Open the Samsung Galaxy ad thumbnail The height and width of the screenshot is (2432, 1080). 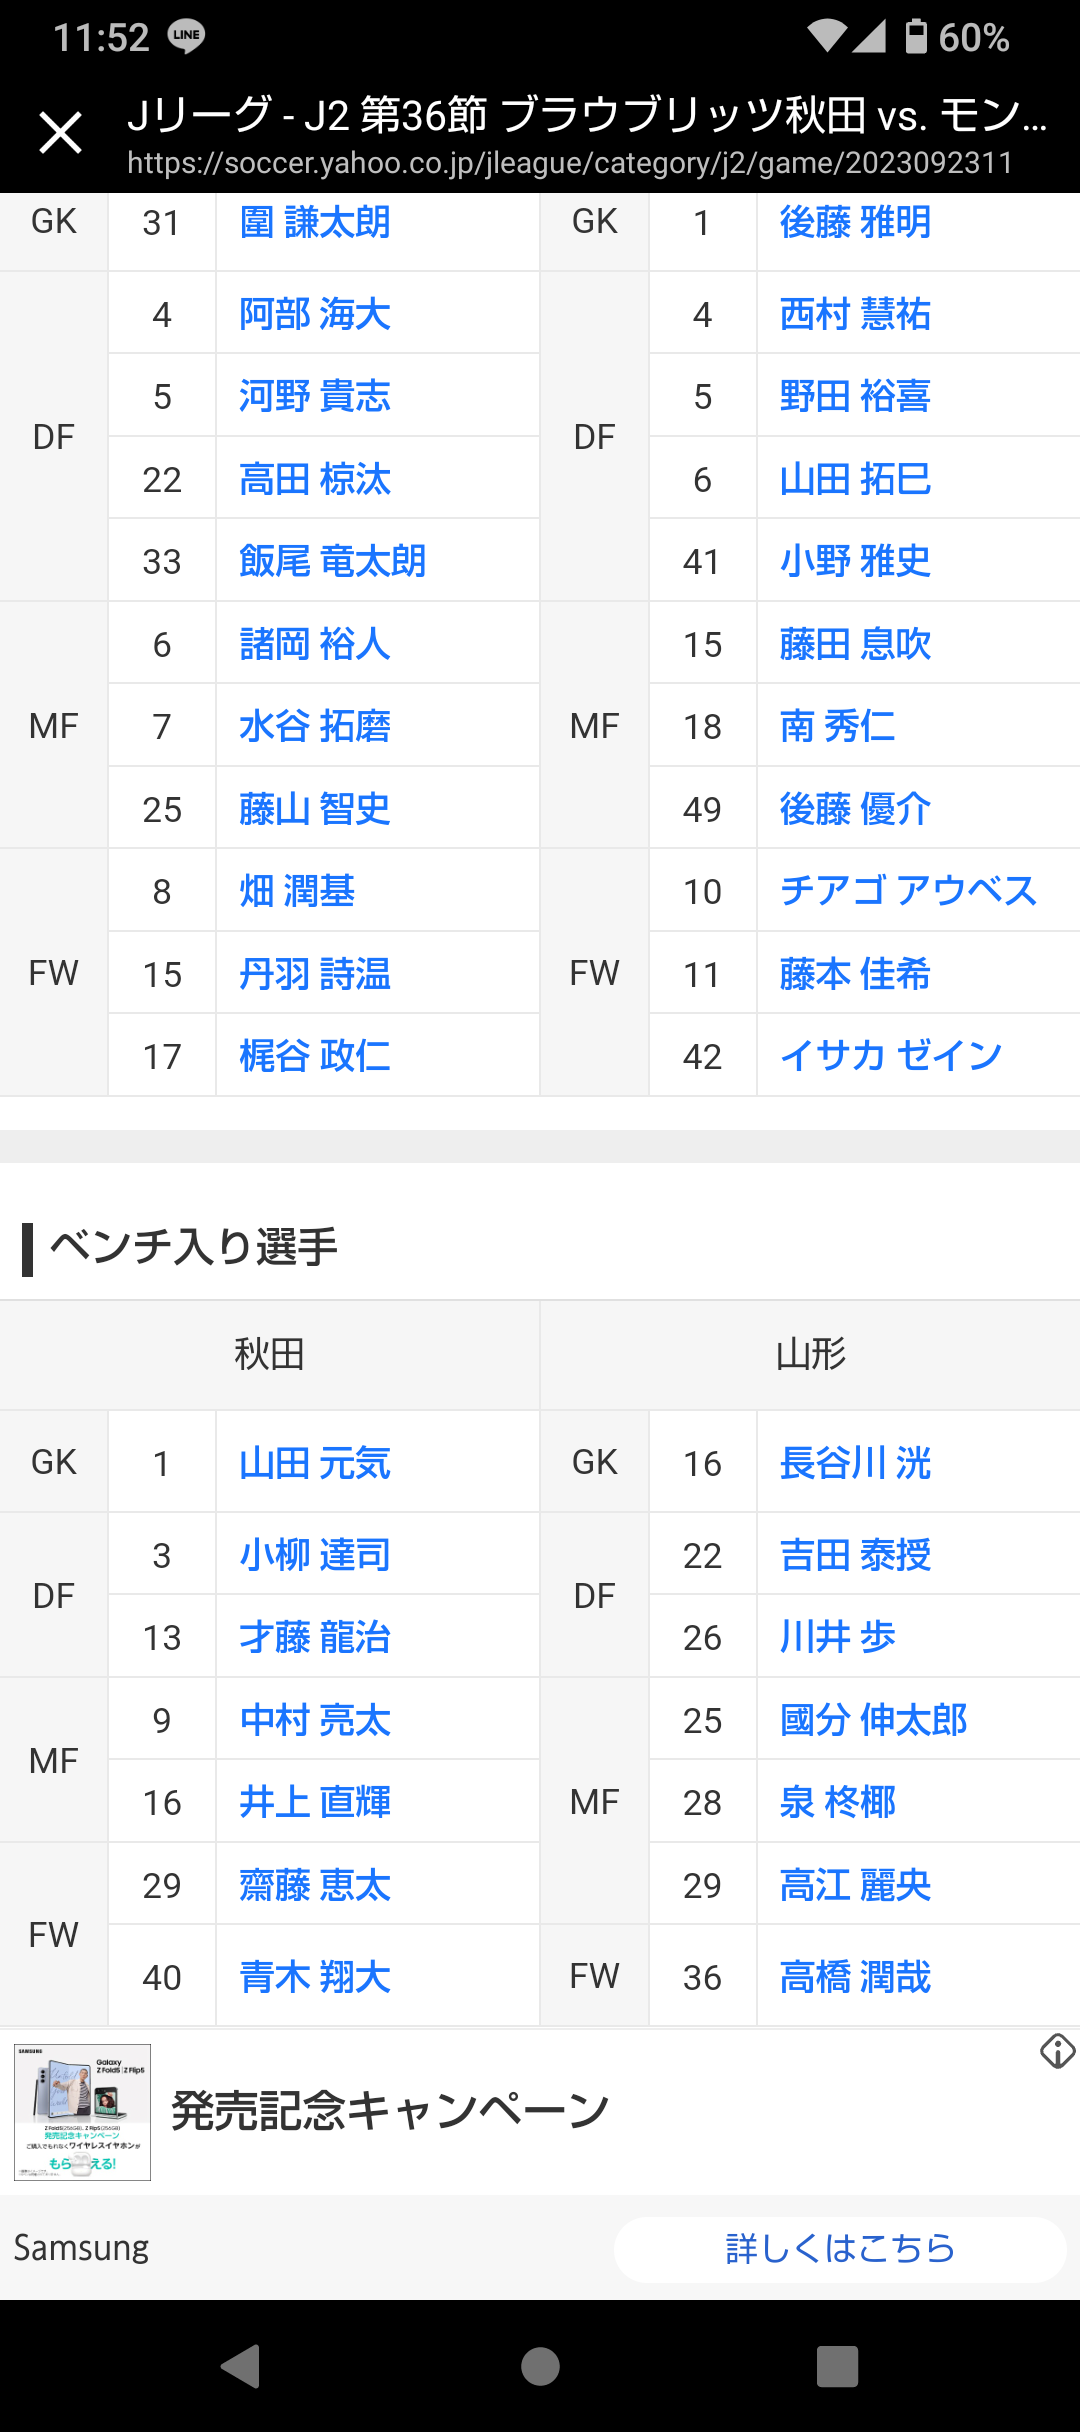(x=82, y=2112)
